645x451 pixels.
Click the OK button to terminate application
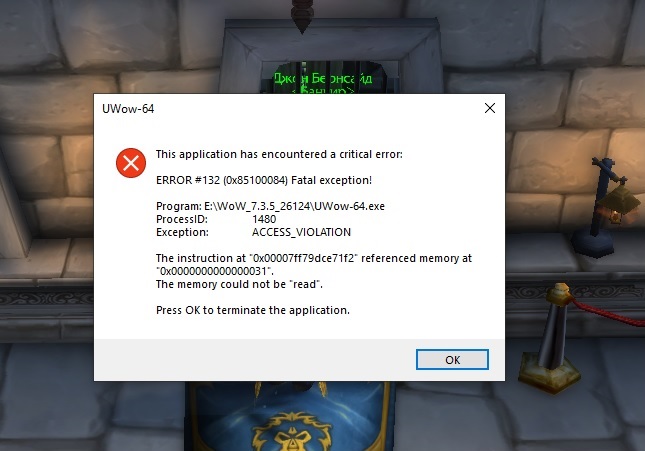click(452, 360)
